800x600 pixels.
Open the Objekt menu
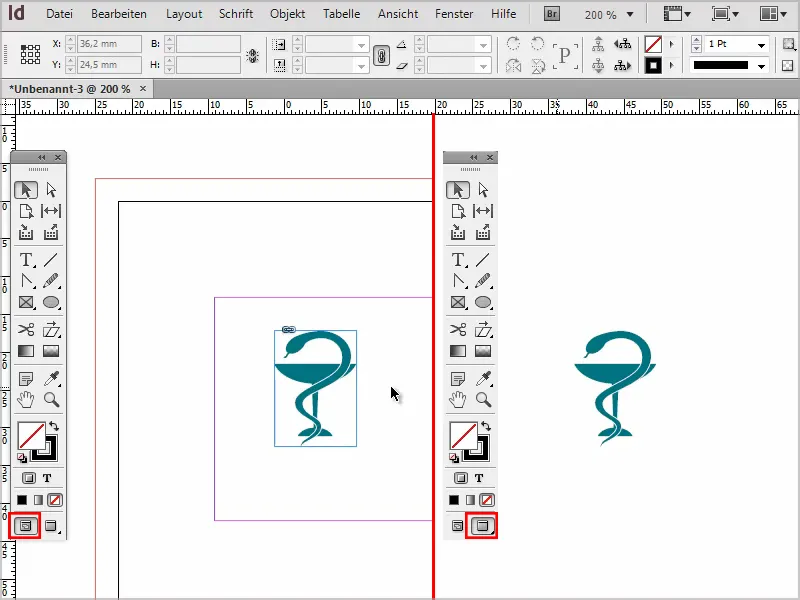click(x=287, y=14)
